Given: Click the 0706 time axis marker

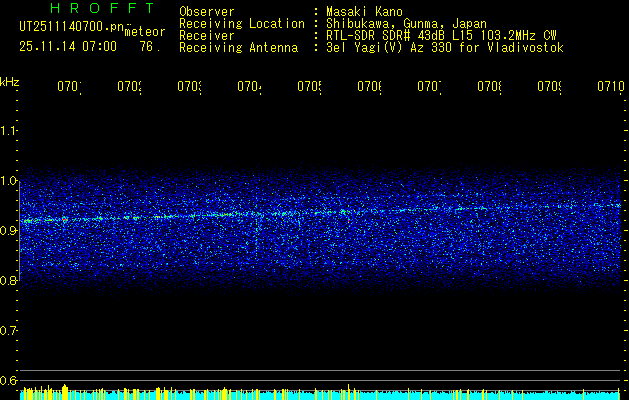Looking at the screenshot, I should pyautogui.click(x=370, y=86).
